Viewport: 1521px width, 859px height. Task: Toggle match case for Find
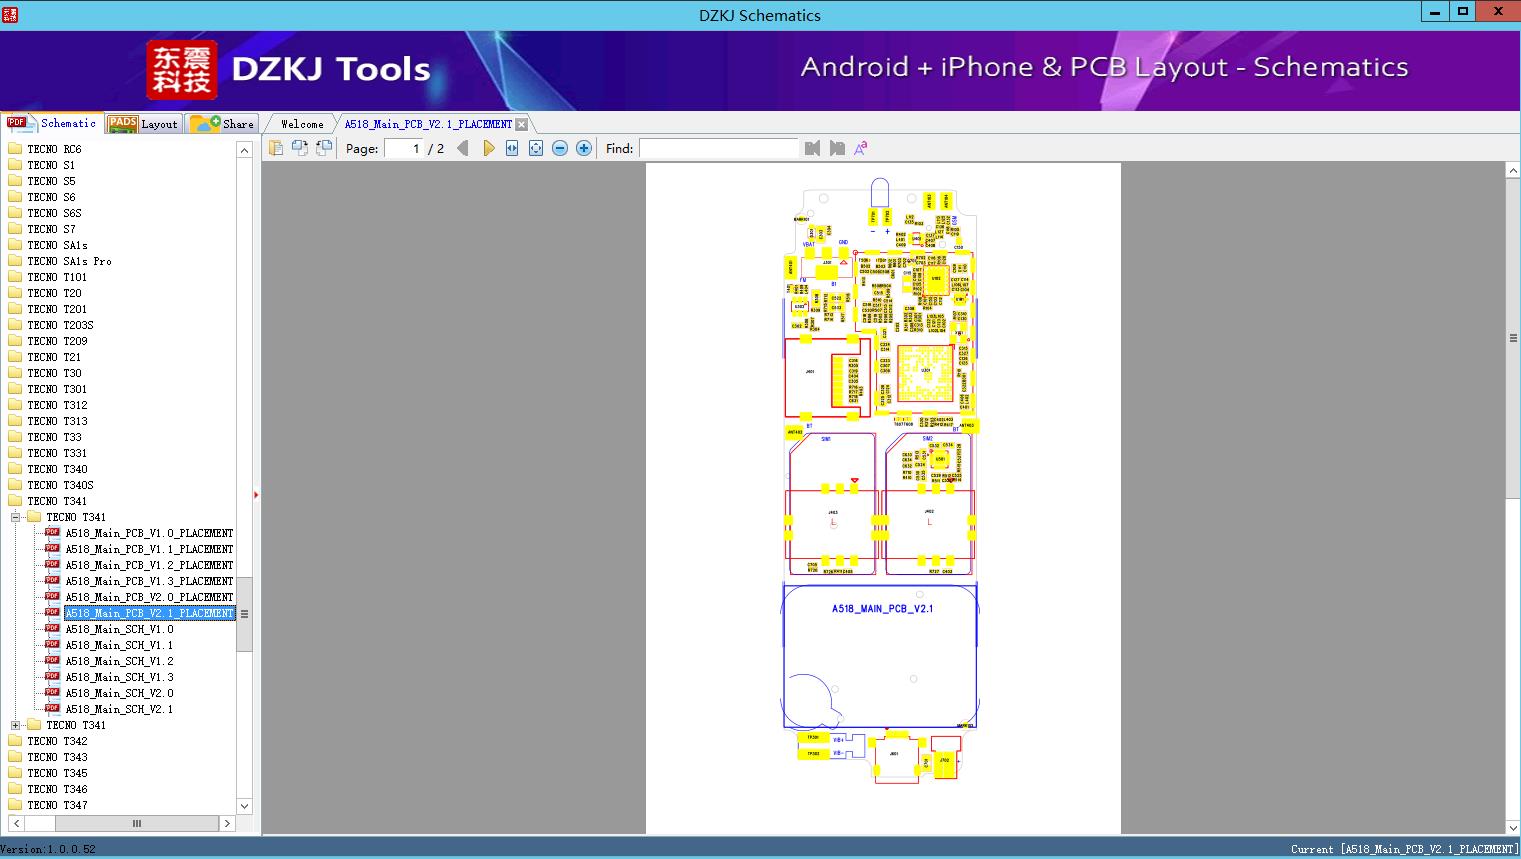(861, 148)
